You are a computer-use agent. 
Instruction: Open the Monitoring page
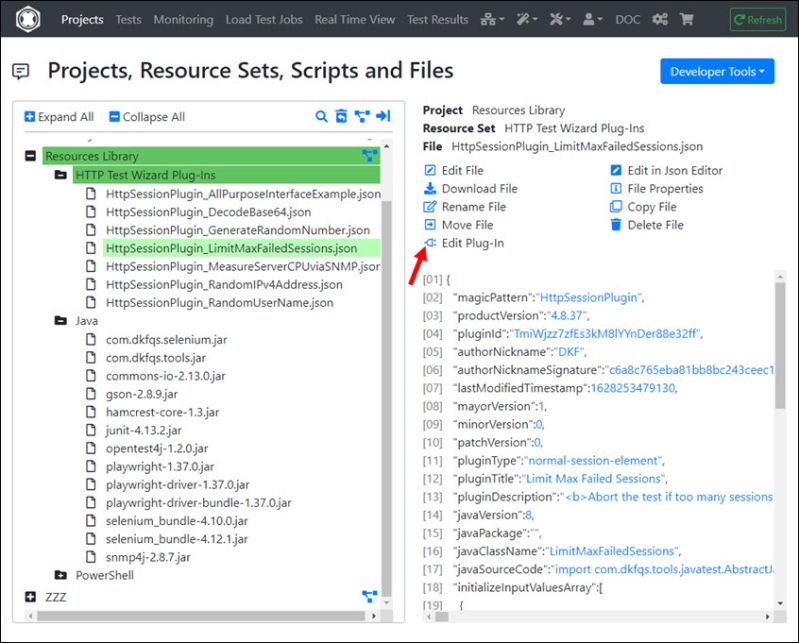pyautogui.click(x=183, y=19)
